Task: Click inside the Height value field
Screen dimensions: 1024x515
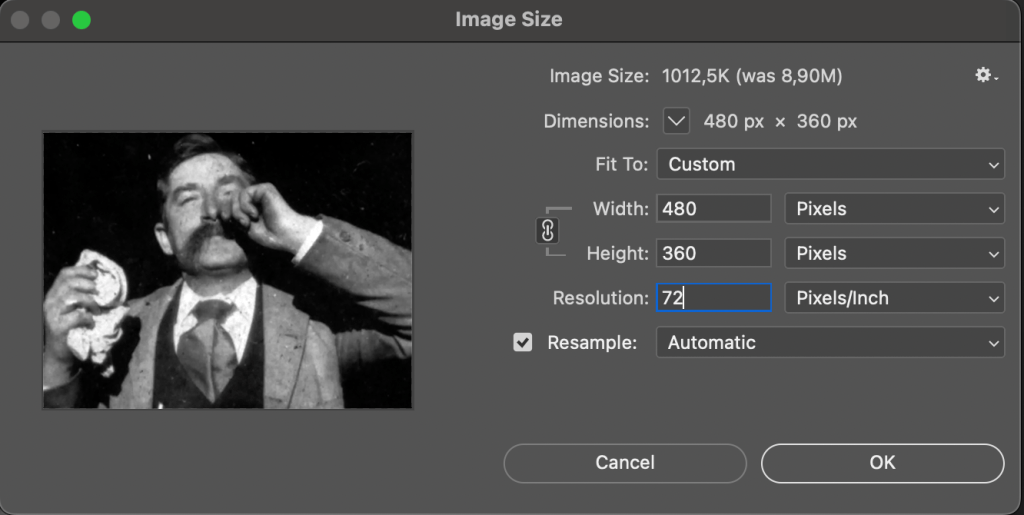Action: pos(713,253)
